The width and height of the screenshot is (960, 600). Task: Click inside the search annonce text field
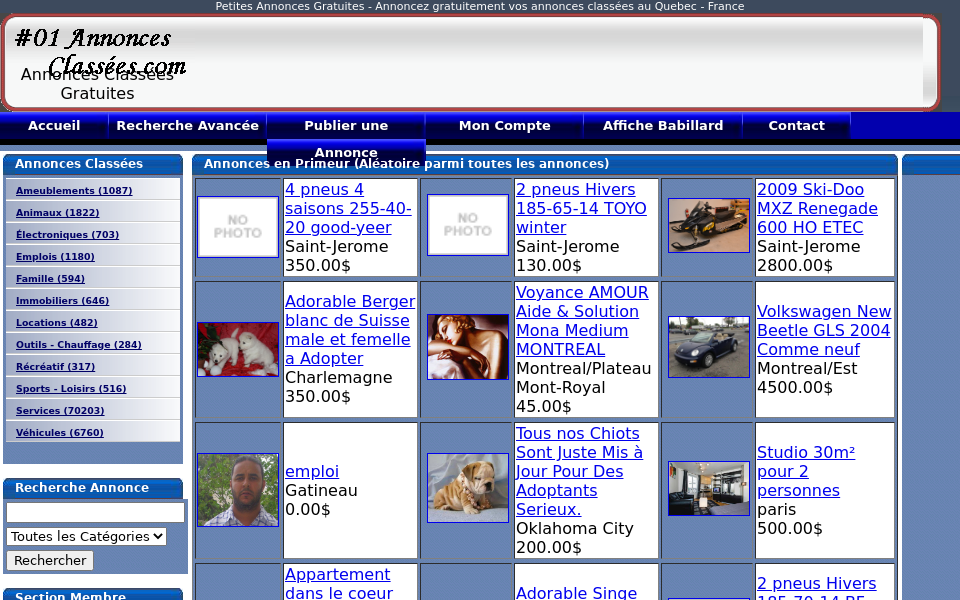pos(95,511)
